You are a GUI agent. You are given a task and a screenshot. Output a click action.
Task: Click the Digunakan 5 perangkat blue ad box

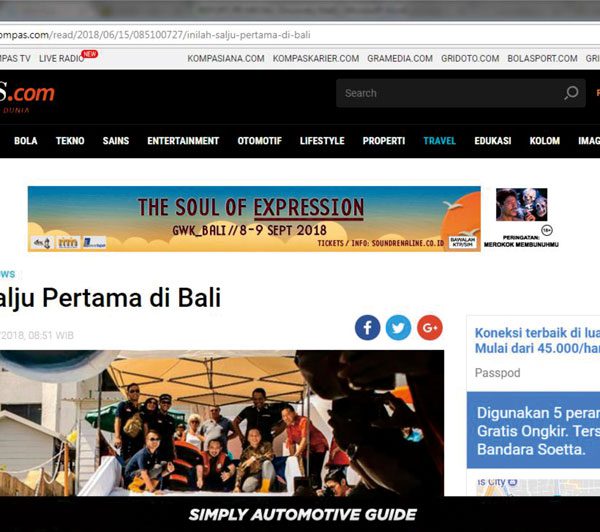(x=533, y=430)
